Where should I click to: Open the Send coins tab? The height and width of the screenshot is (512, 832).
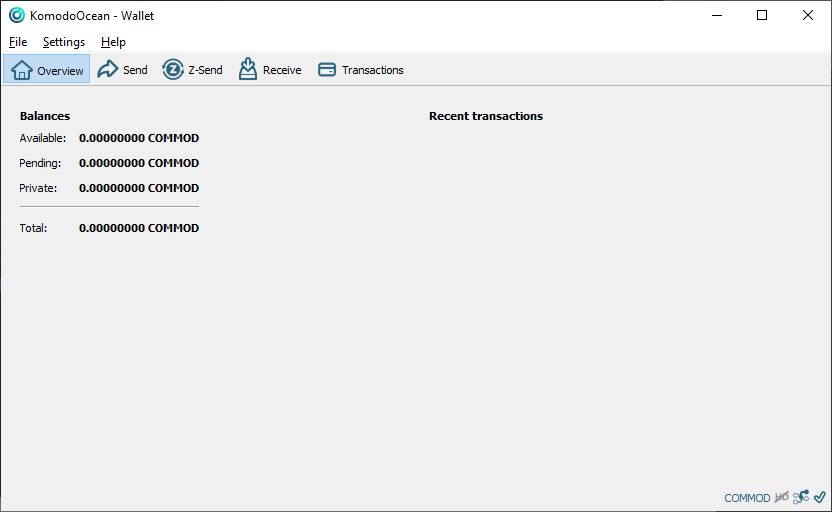(x=123, y=70)
